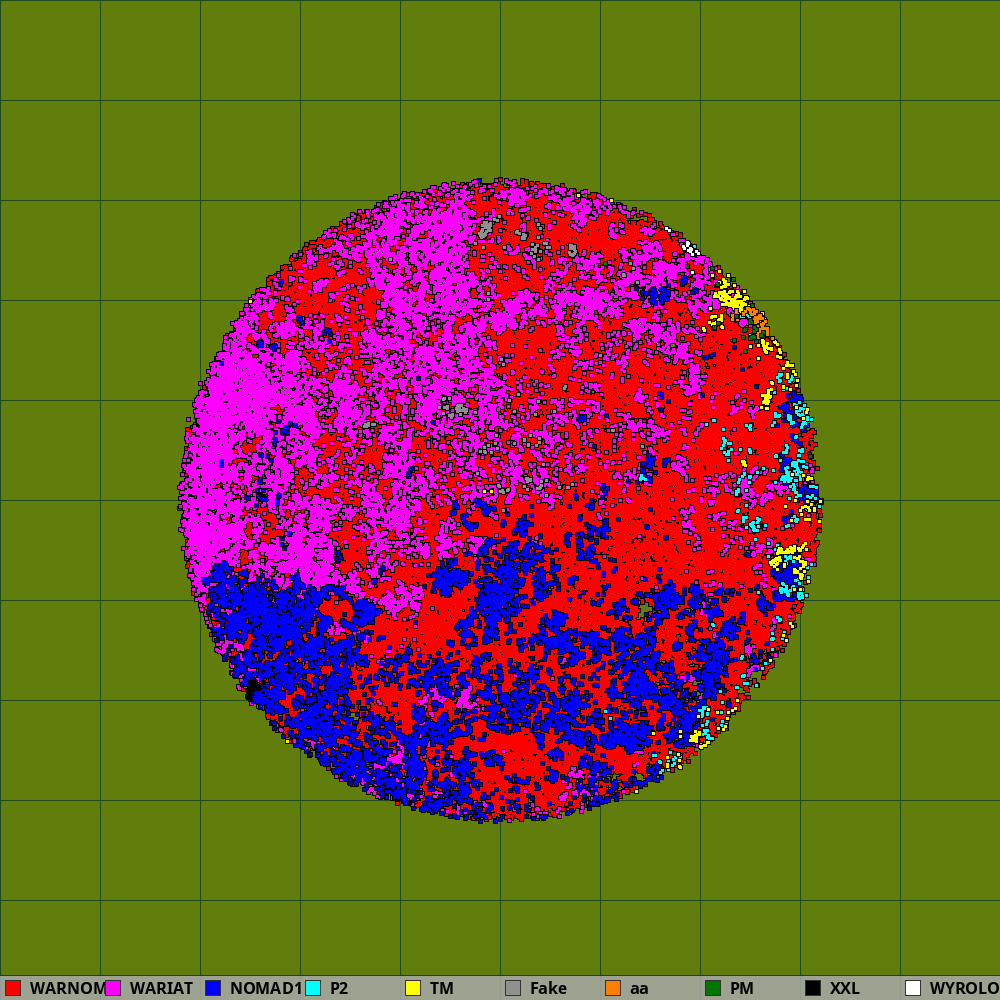Select the cyan P2 legend swatch

point(313,988)
